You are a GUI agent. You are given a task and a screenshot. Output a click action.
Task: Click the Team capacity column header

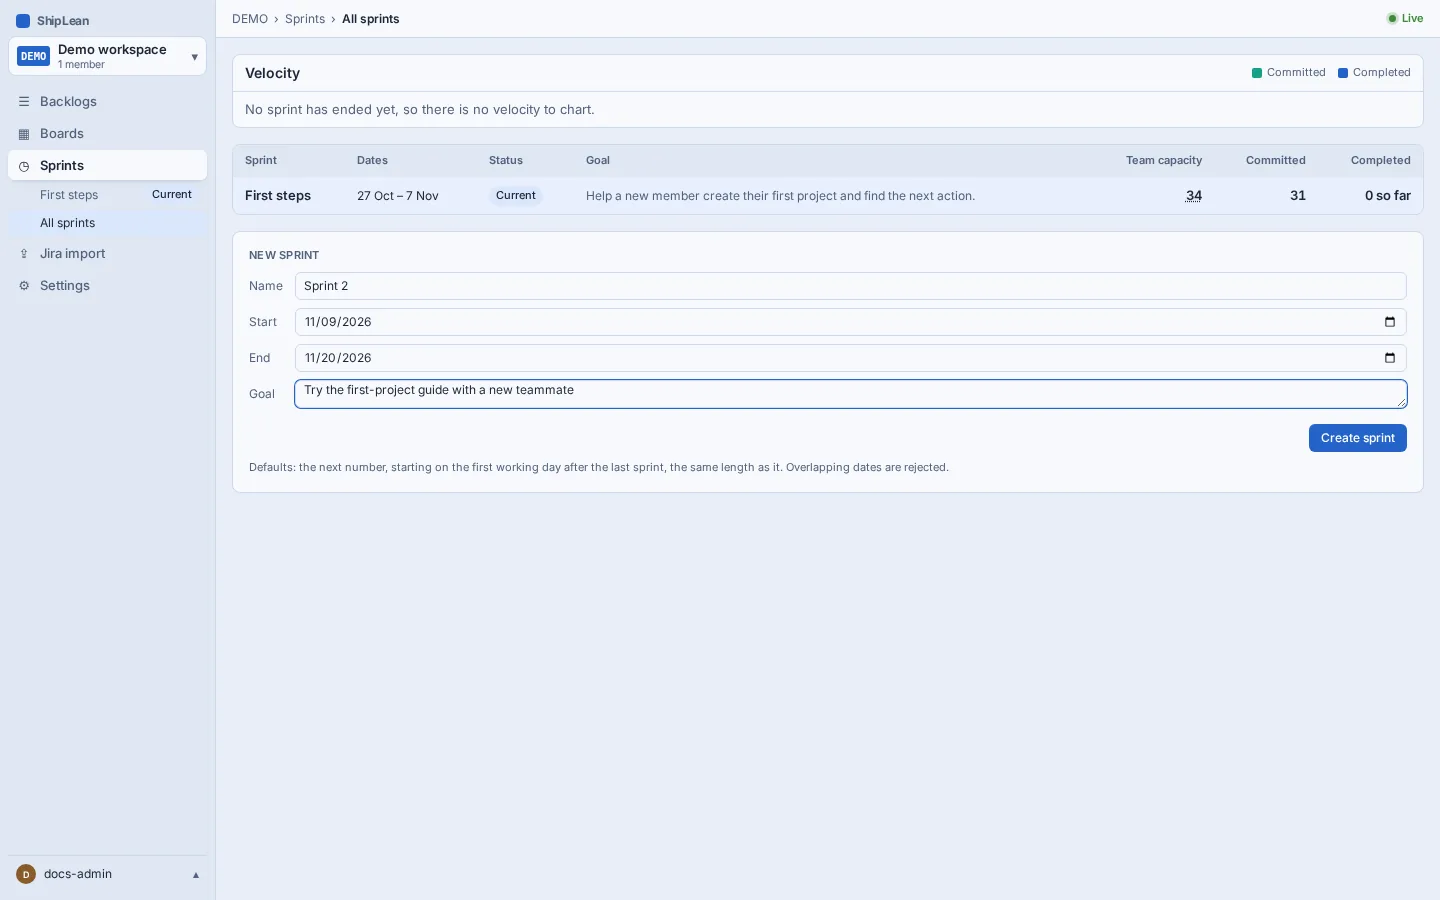pos(1164,161)
